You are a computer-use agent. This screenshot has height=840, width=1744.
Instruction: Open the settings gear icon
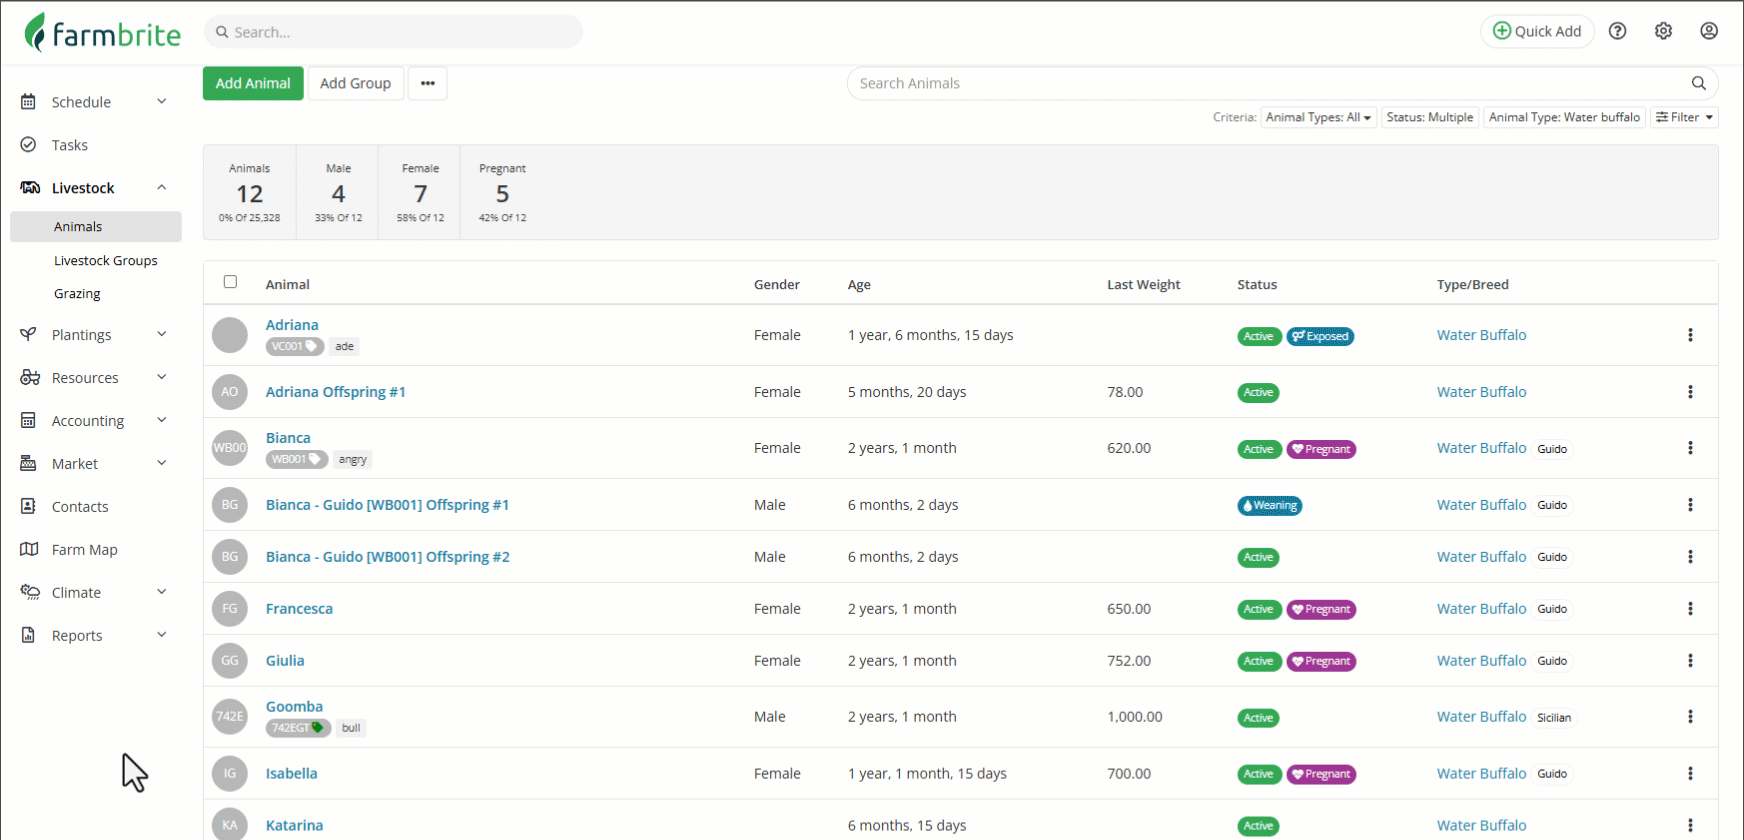coord(1663,31)
